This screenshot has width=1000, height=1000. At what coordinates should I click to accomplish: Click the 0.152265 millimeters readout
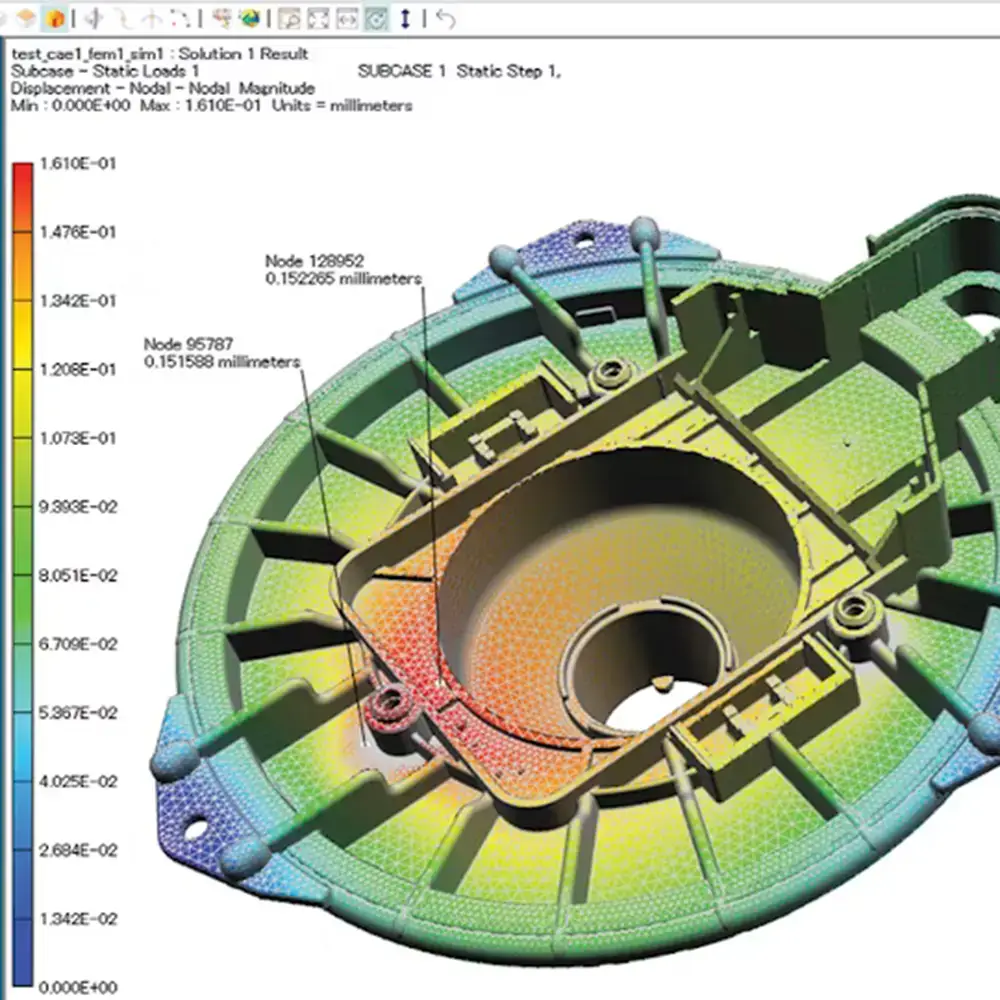pyautogui.click(x=344, y=279)
